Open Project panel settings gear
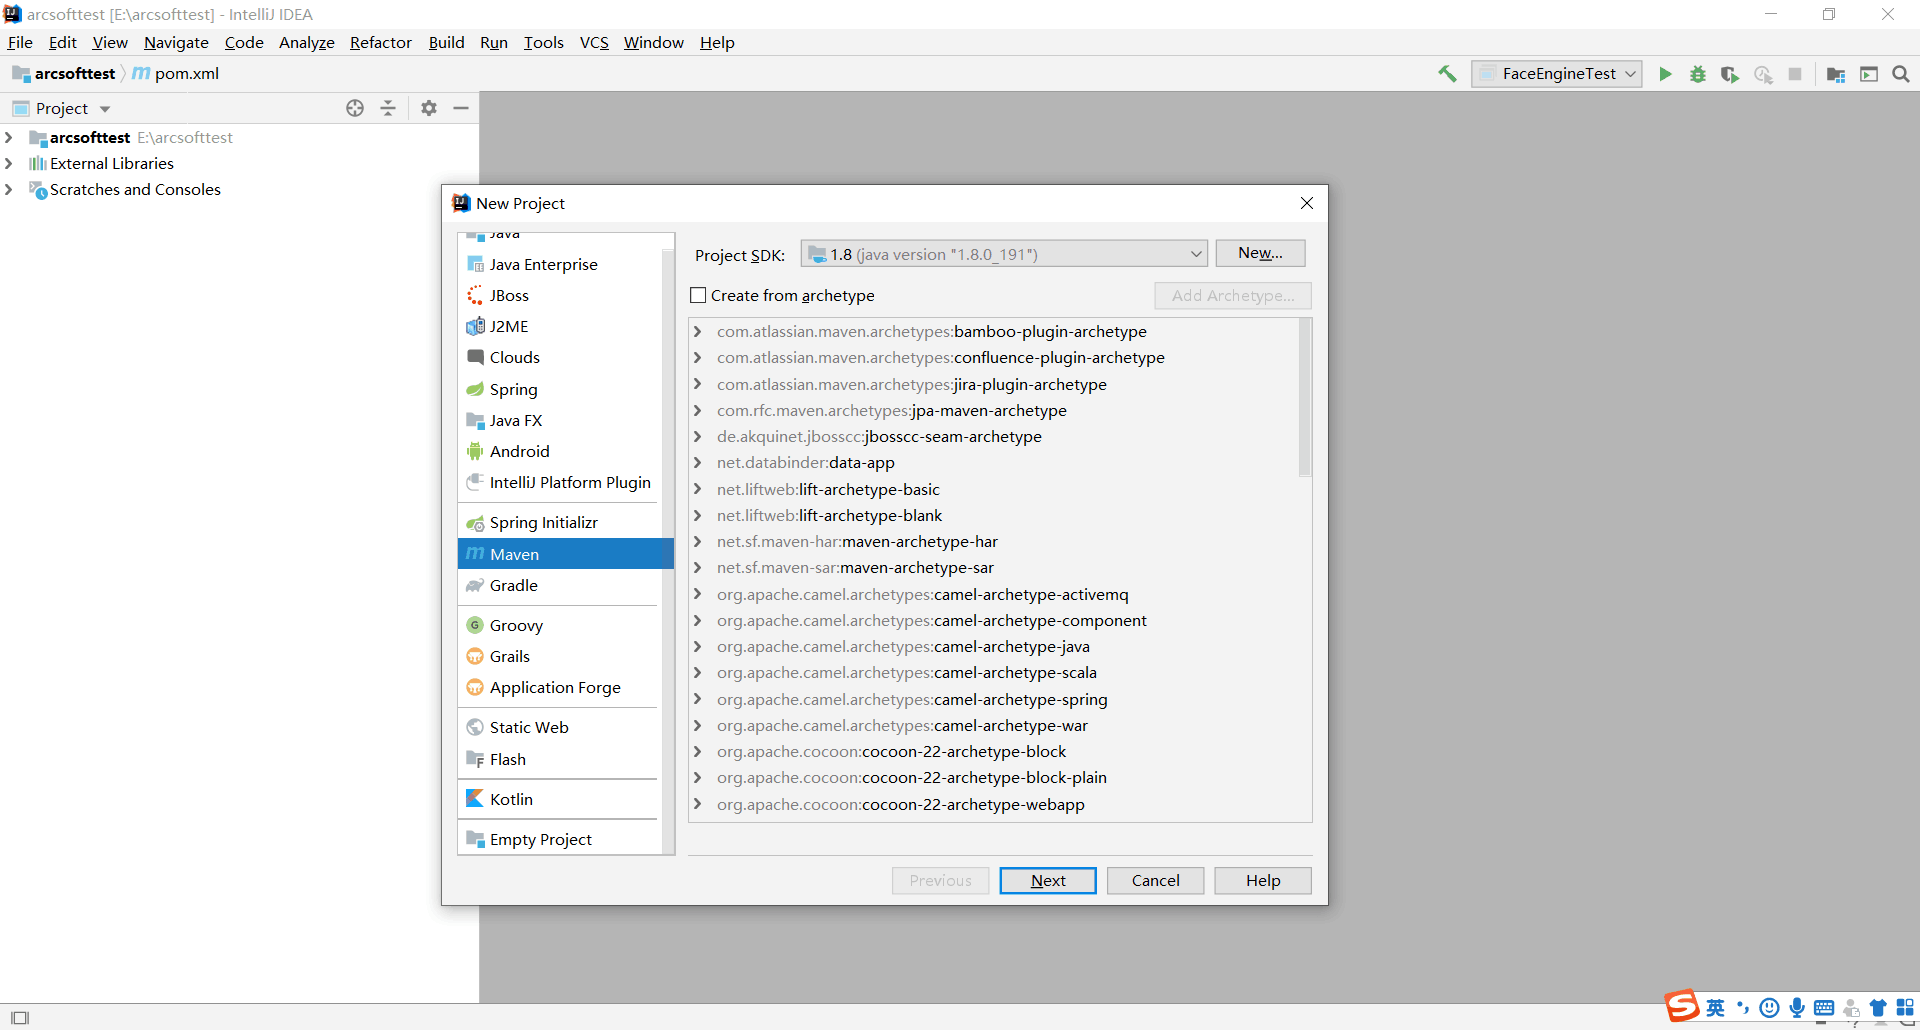Screen dimensions: 1920x1030 point(429,108)
